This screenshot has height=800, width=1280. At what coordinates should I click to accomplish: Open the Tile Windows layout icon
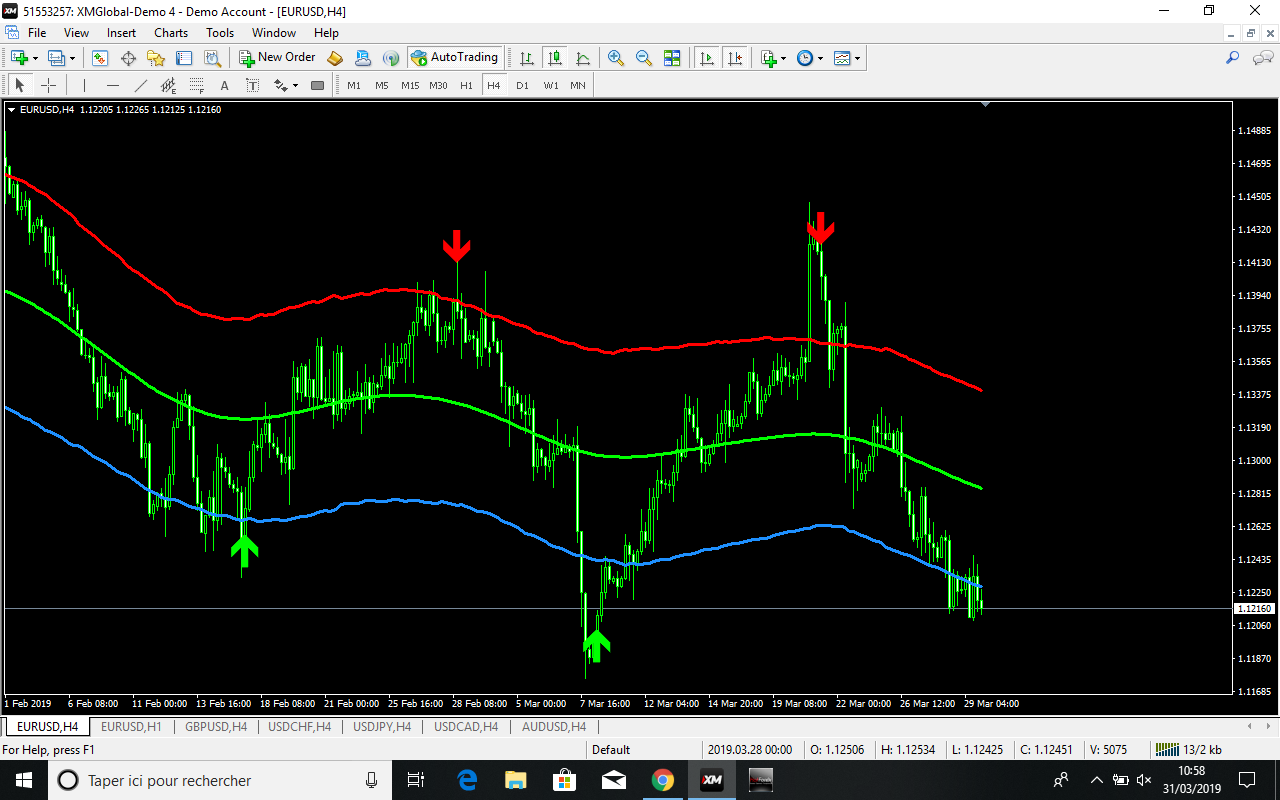click(672, 58)
